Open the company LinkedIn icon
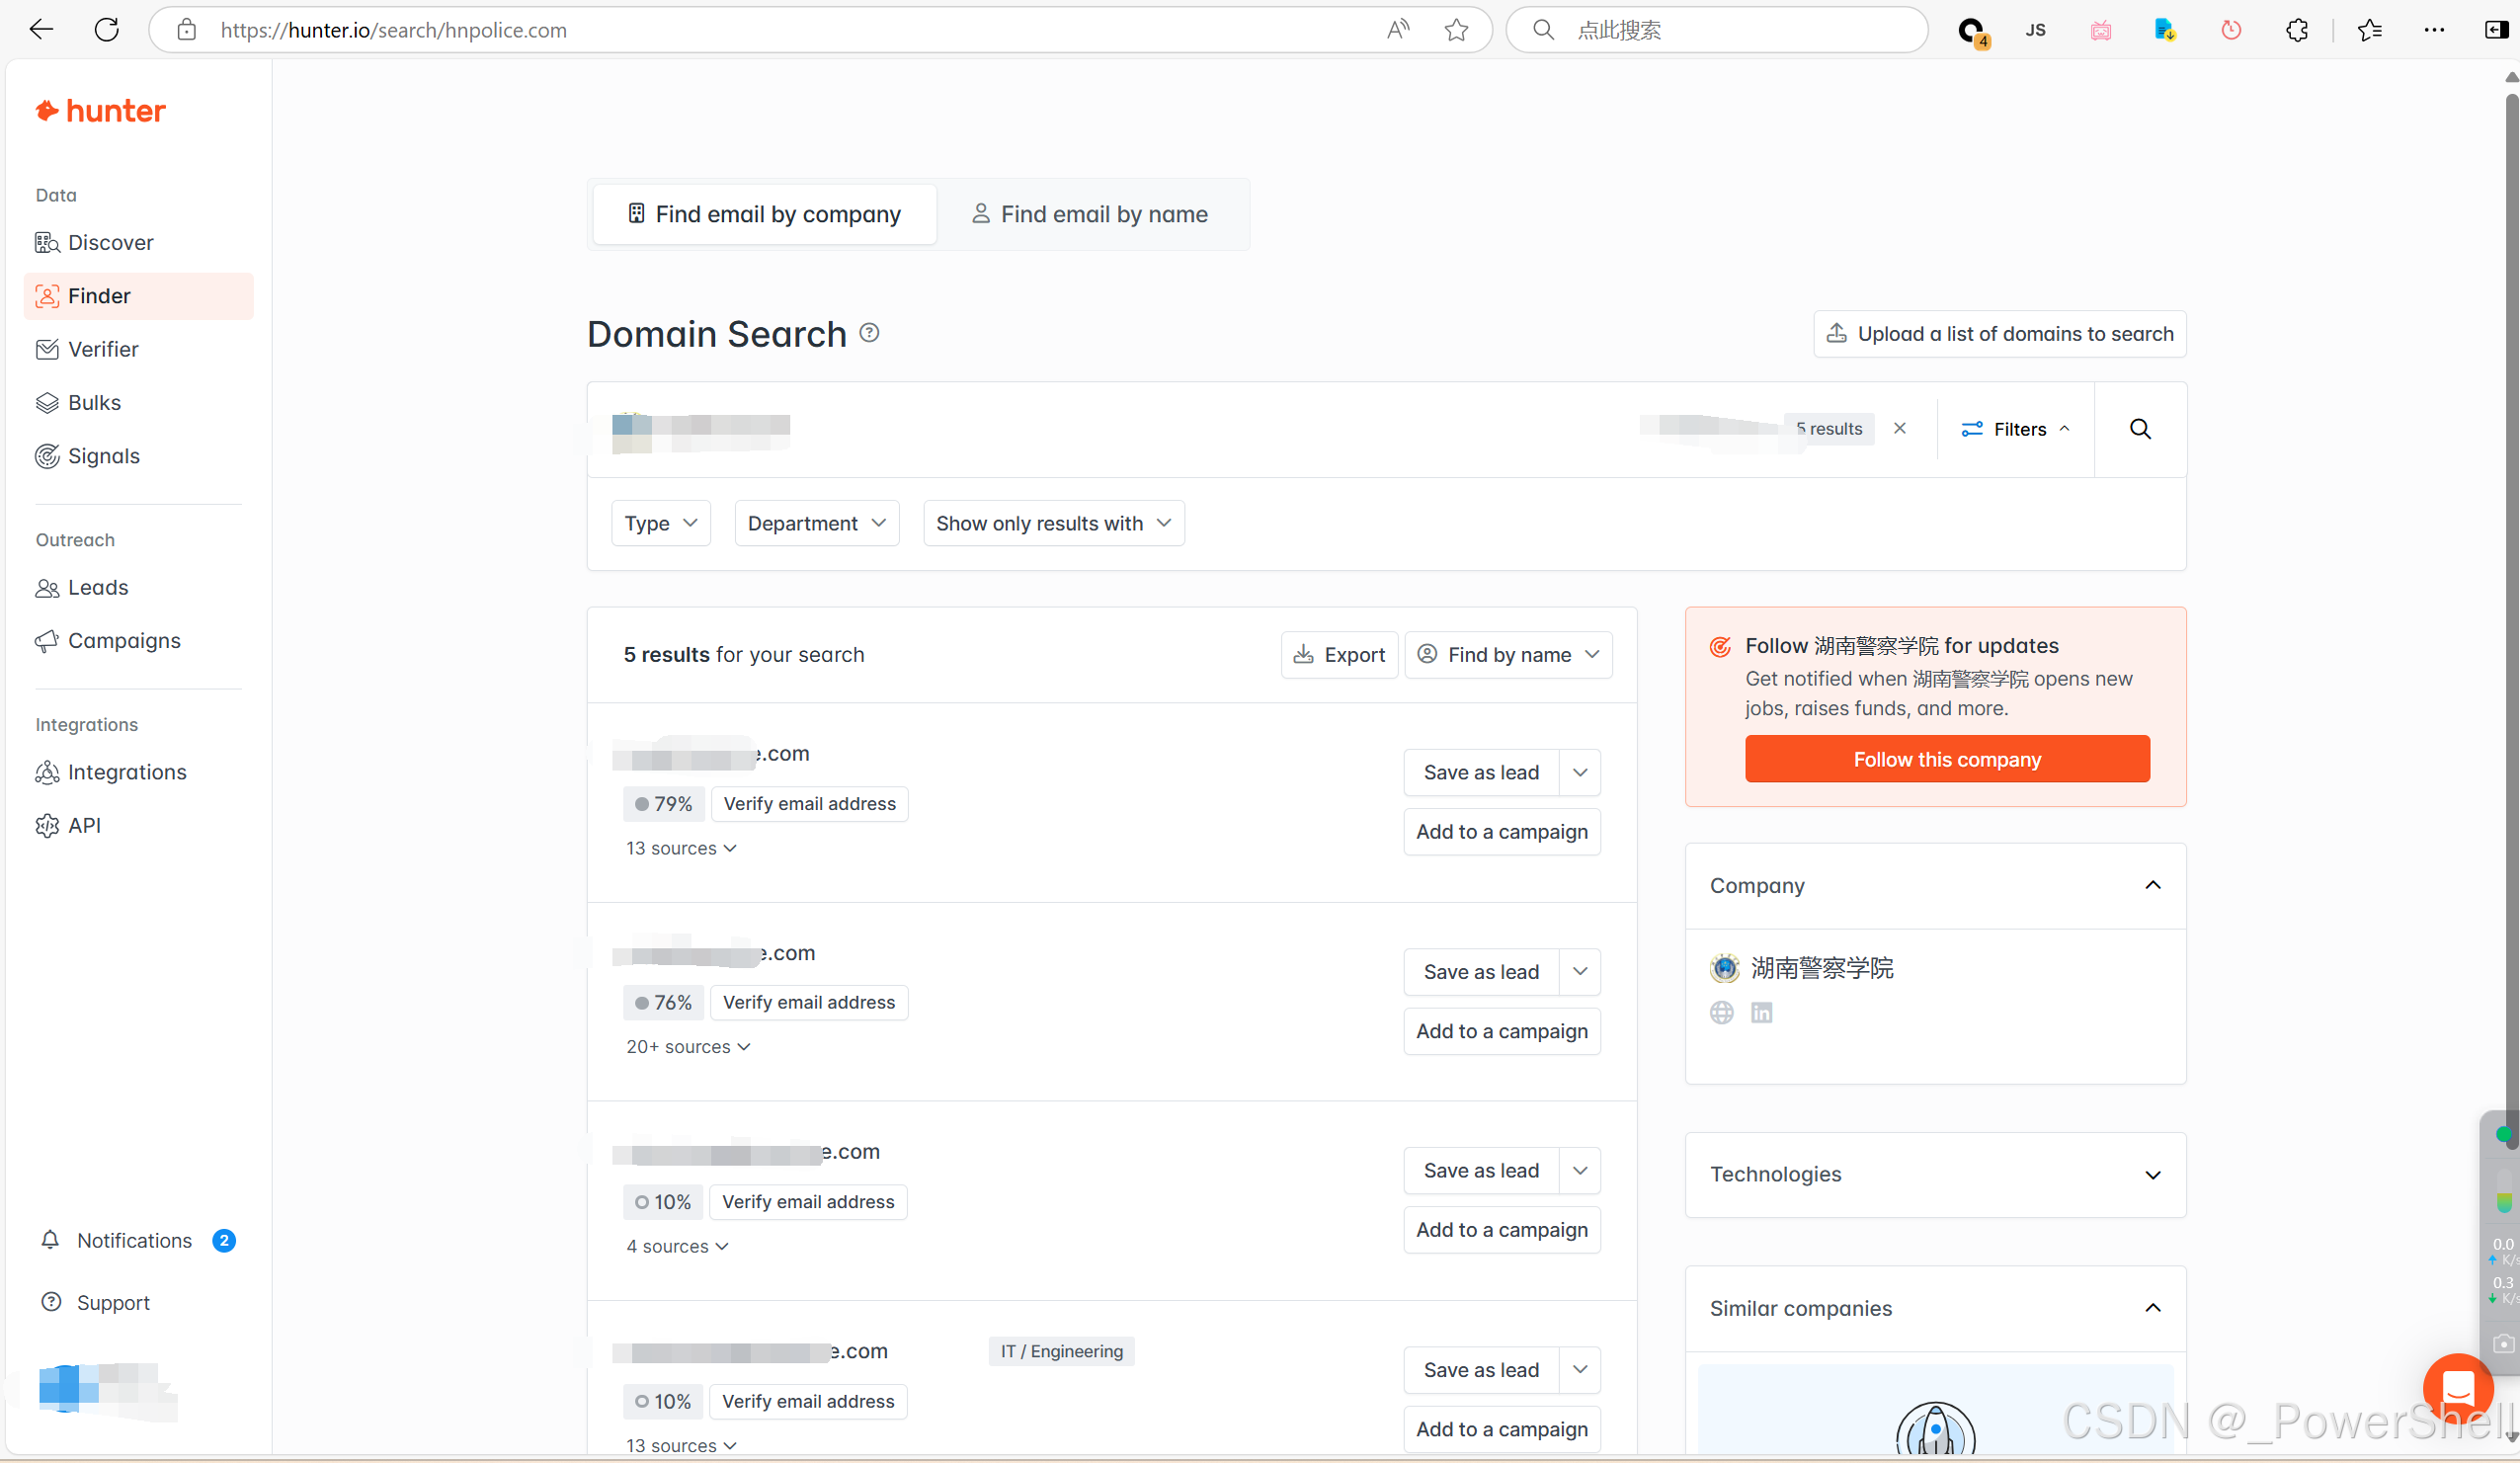Screen dimensions: 2520x1463 click(x=1761, y=1013)
